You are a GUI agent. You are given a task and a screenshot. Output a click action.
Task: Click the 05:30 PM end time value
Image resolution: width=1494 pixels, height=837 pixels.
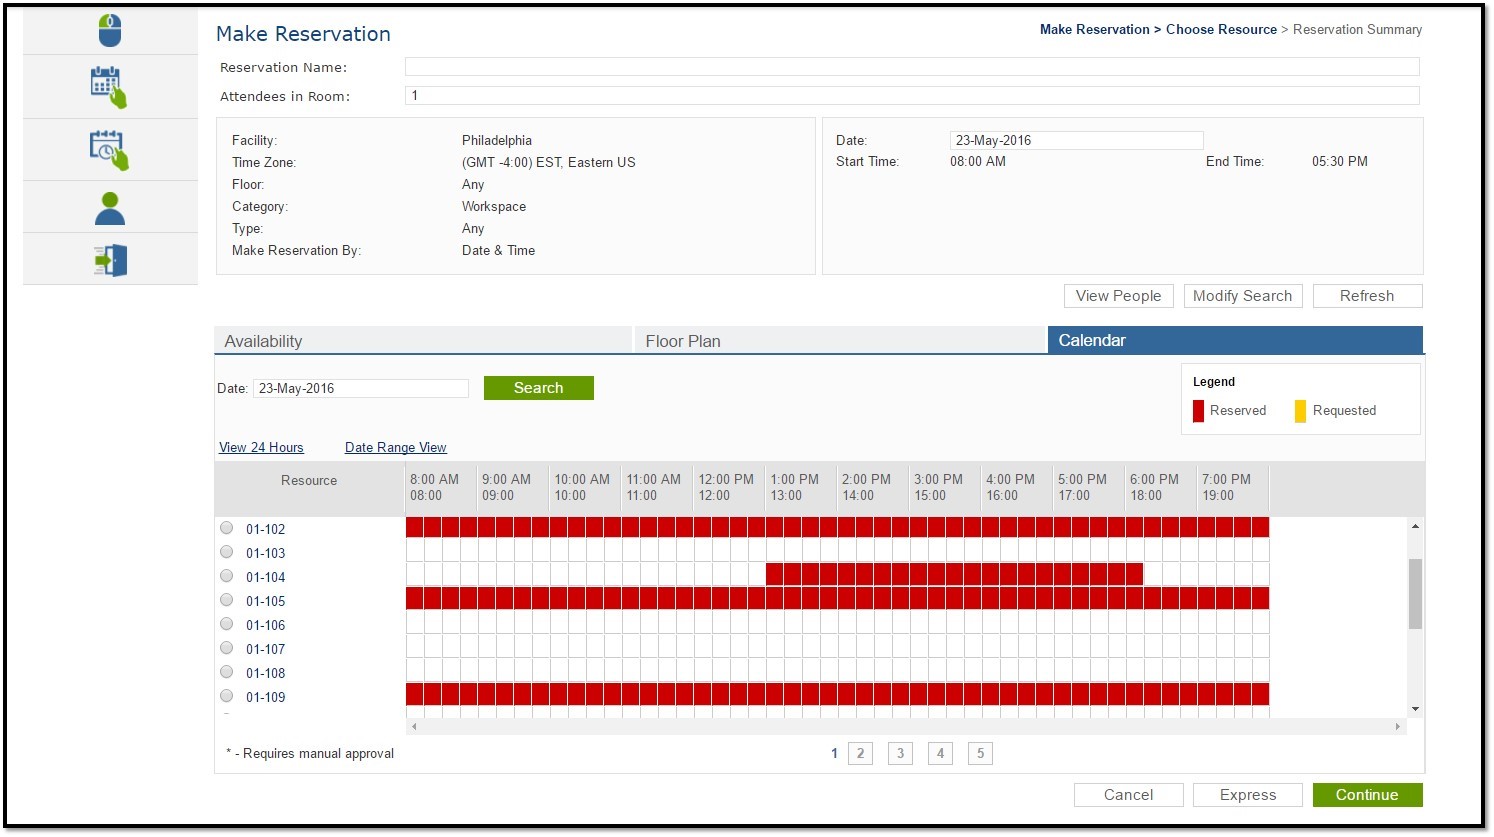pyautogui.click(x=1340, y=162)
